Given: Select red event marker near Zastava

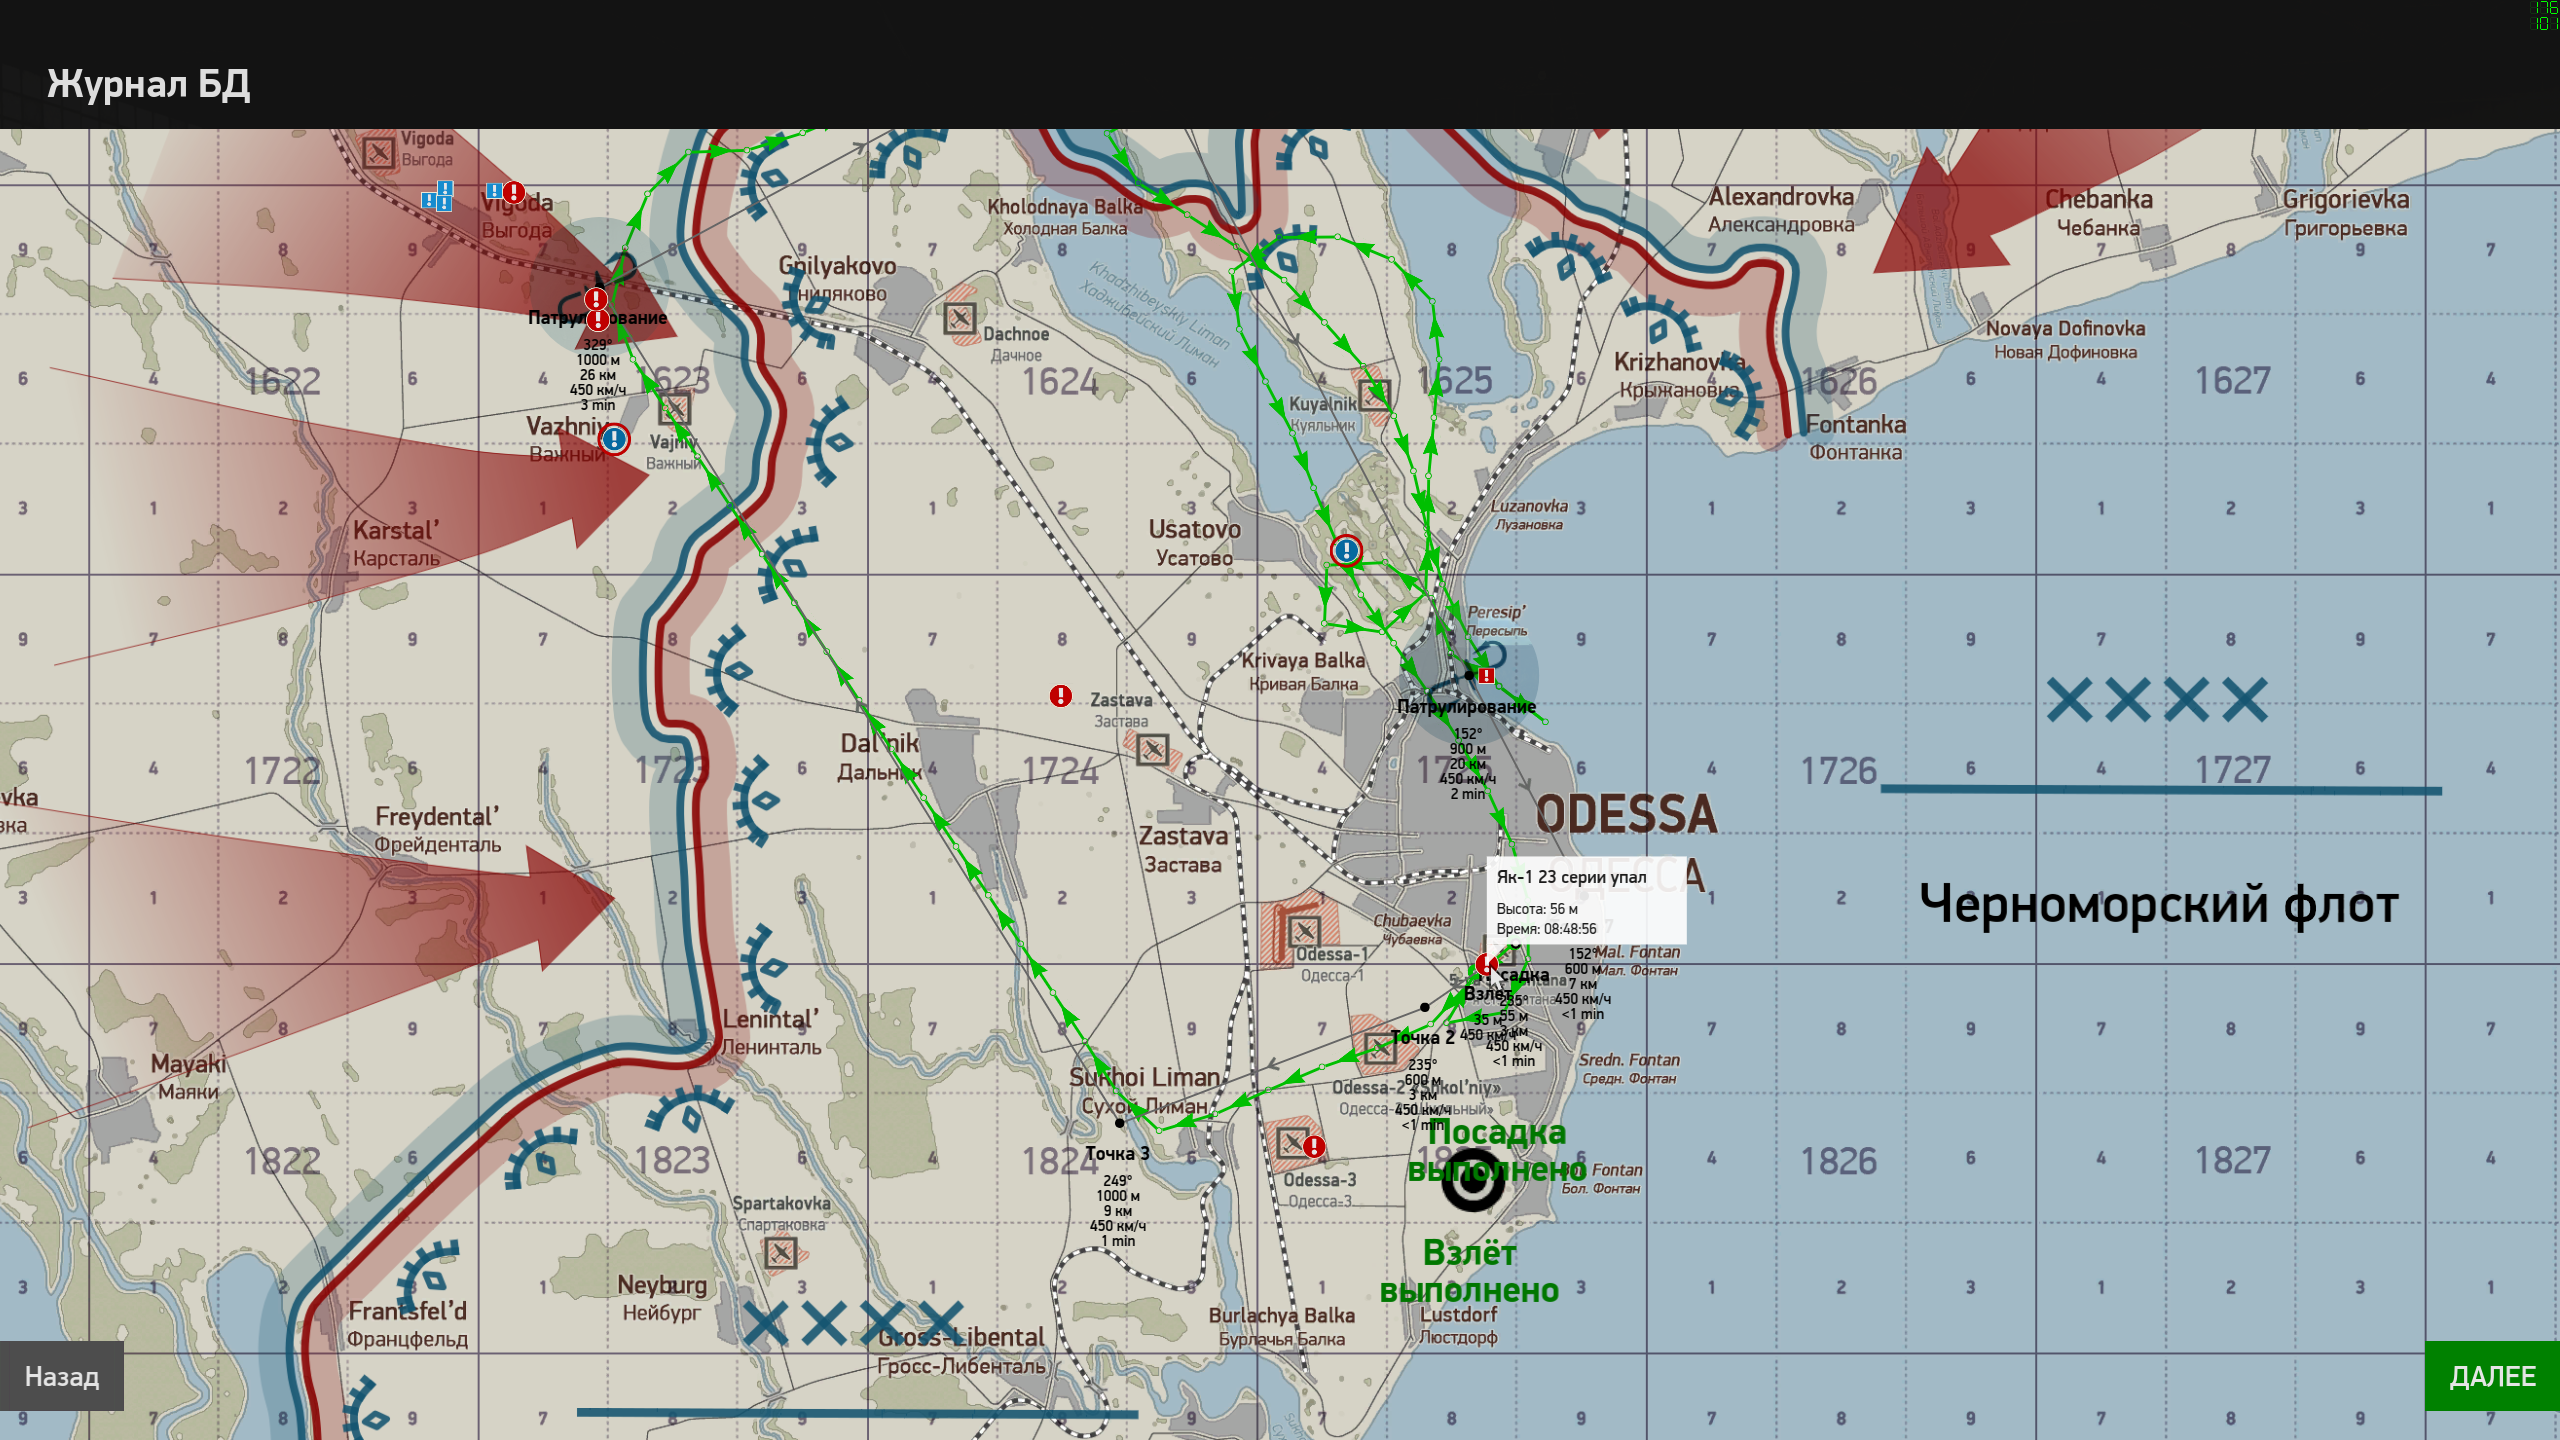Looking at the screenshot, I should pos(1060,696).
